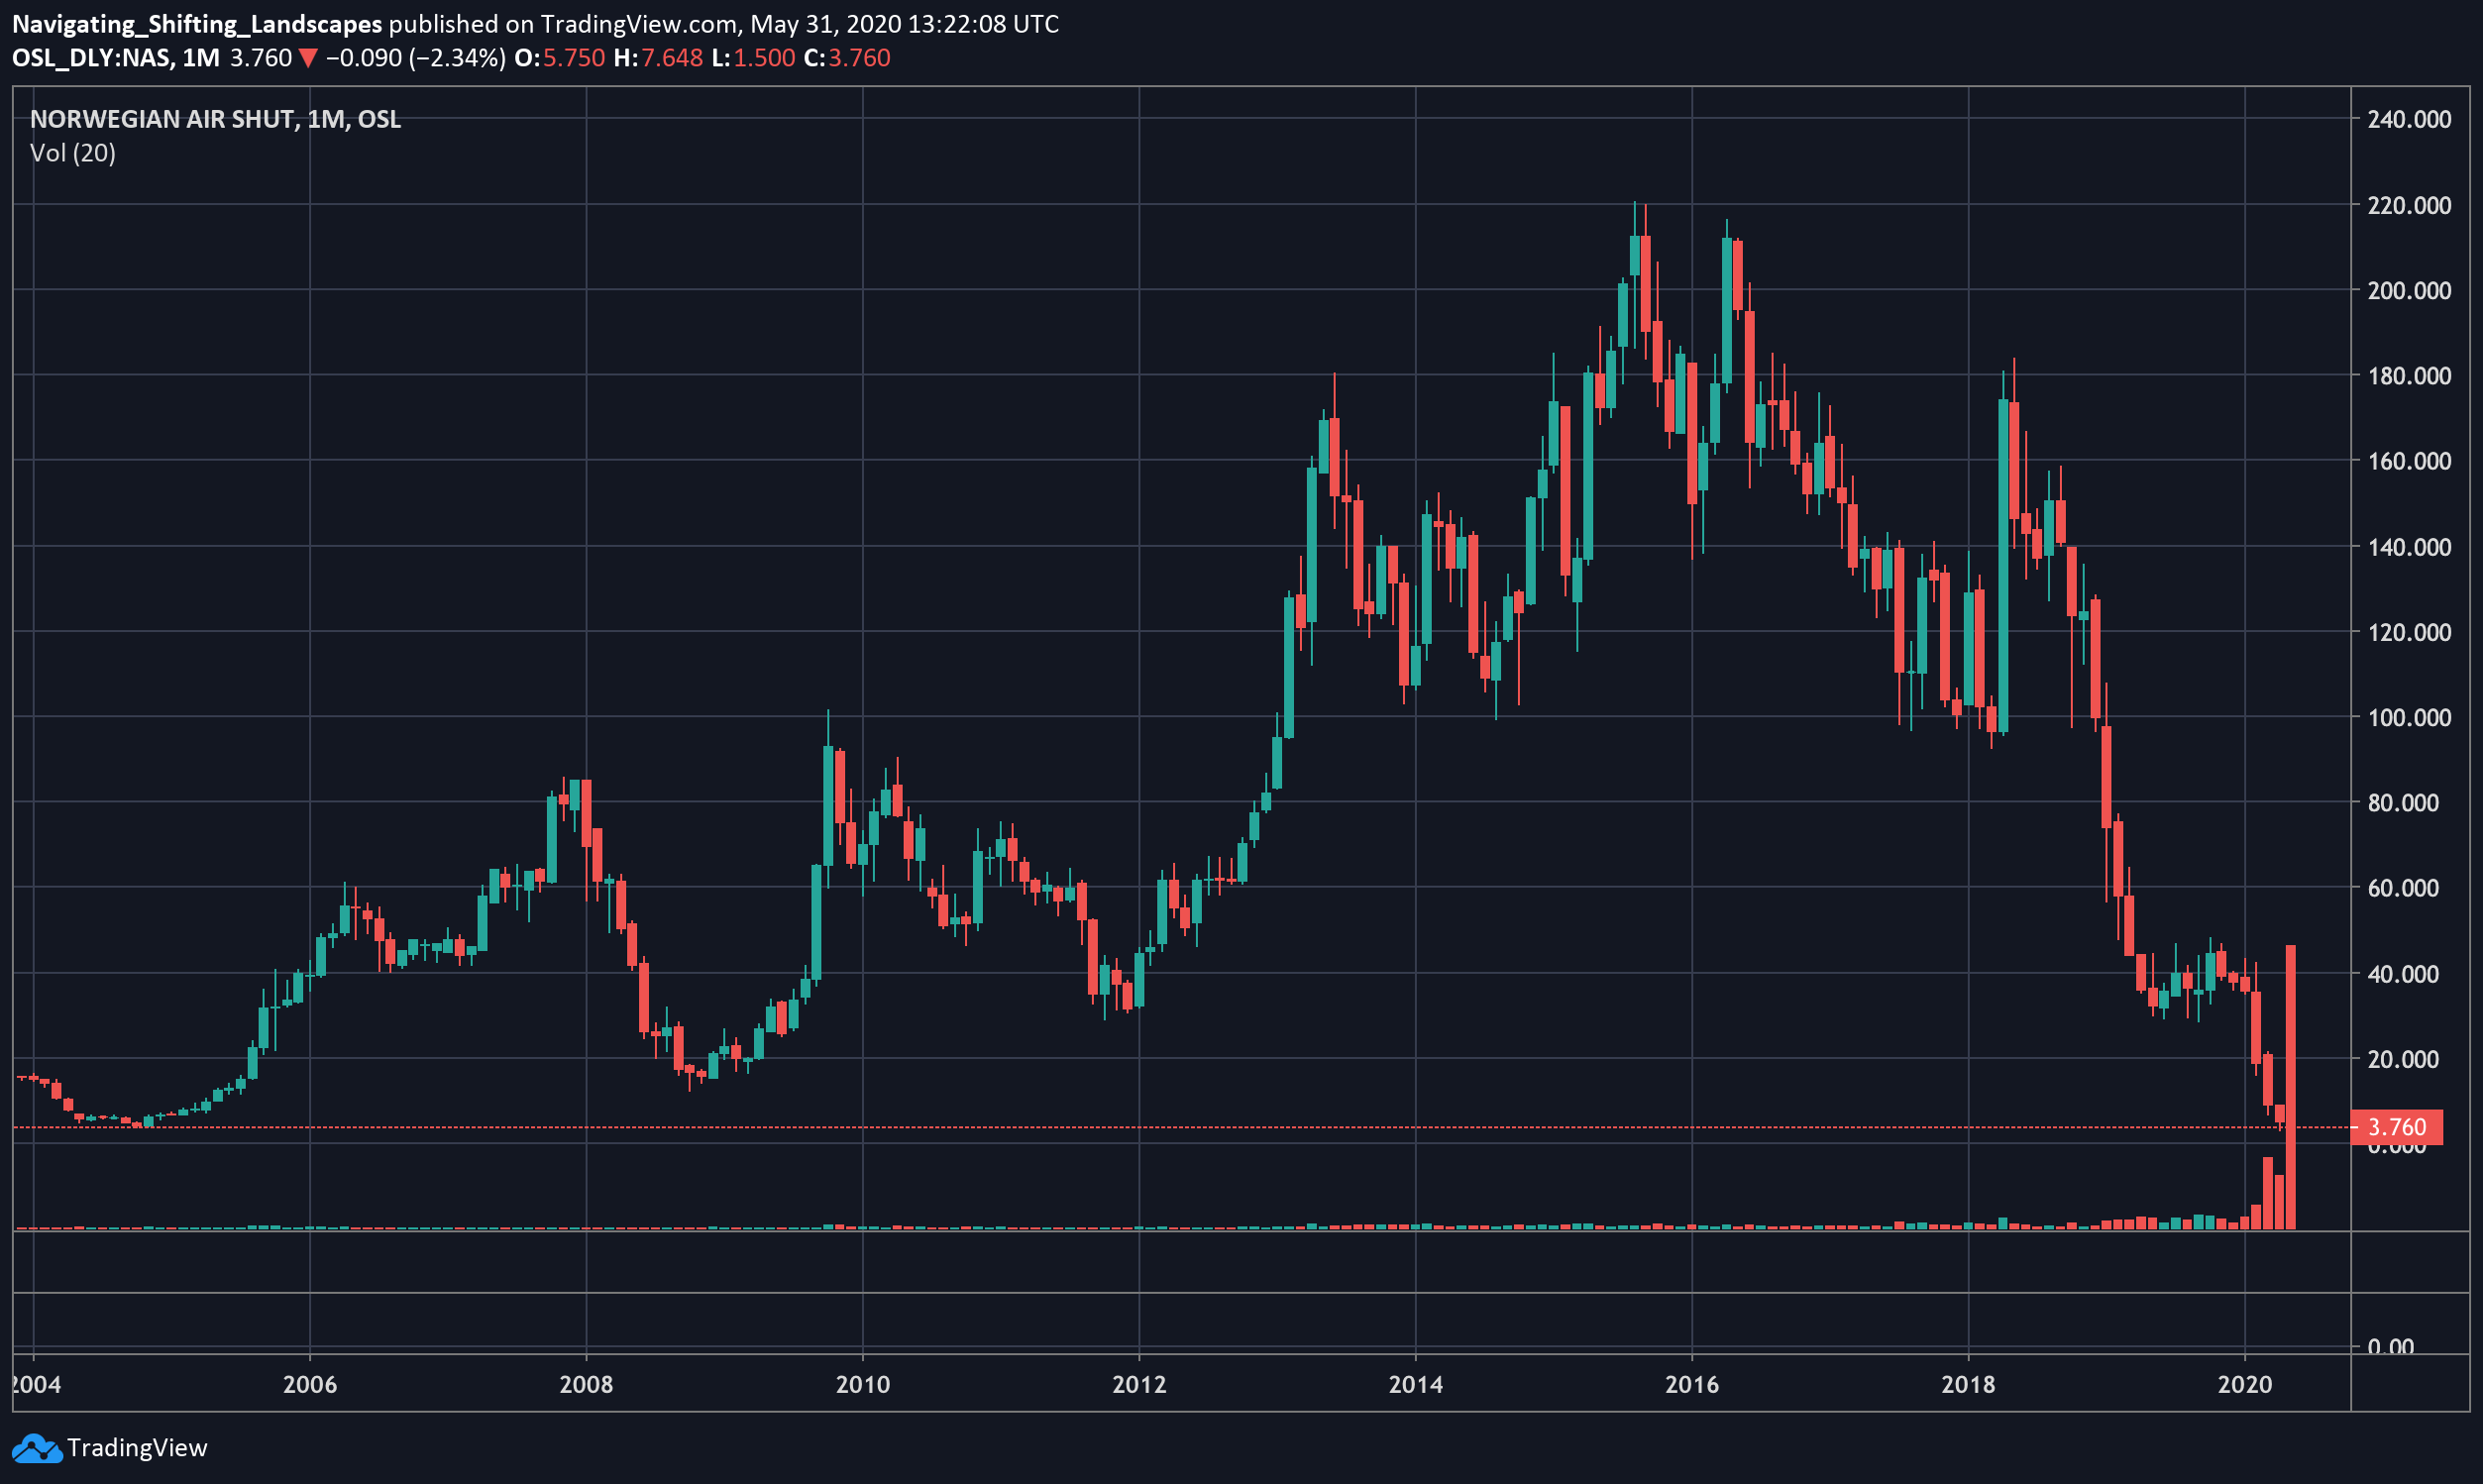Click the low value L:1.500
Image resolution: width=2483 pixels, height=1484 pixels.
(x=753, y=58)
